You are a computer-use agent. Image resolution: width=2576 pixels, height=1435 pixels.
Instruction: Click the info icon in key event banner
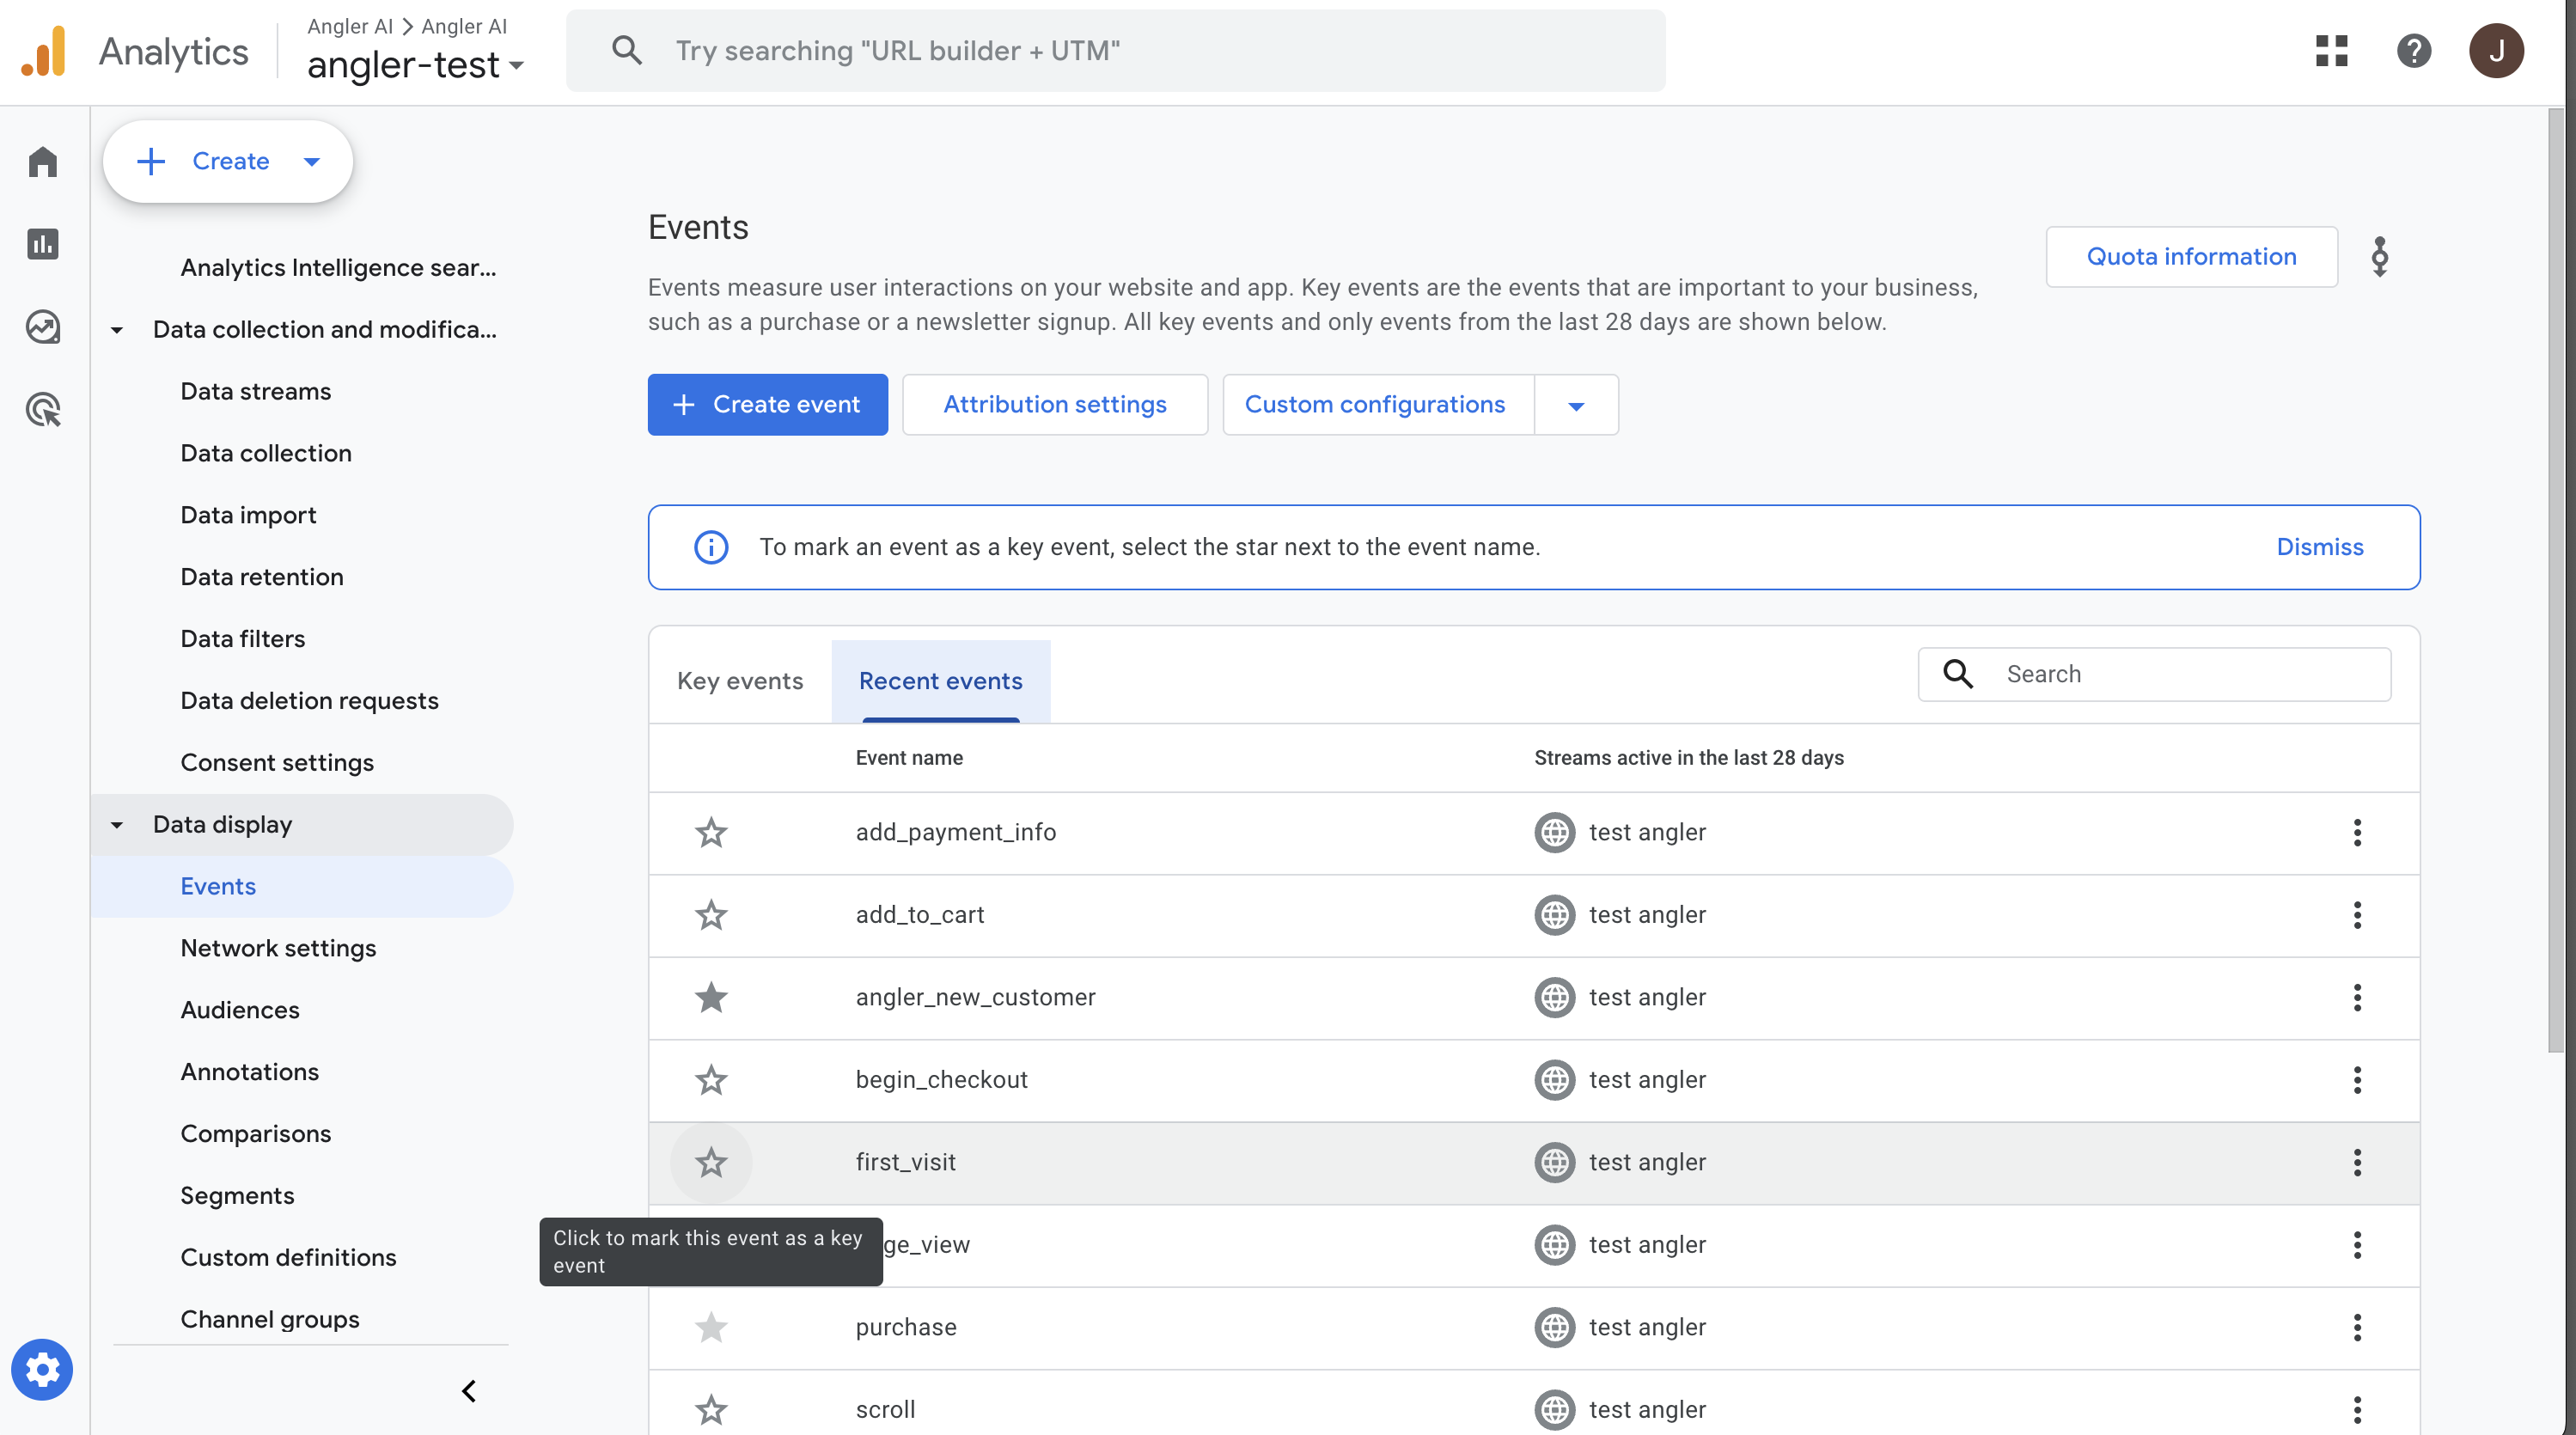[x=711, y=547]
